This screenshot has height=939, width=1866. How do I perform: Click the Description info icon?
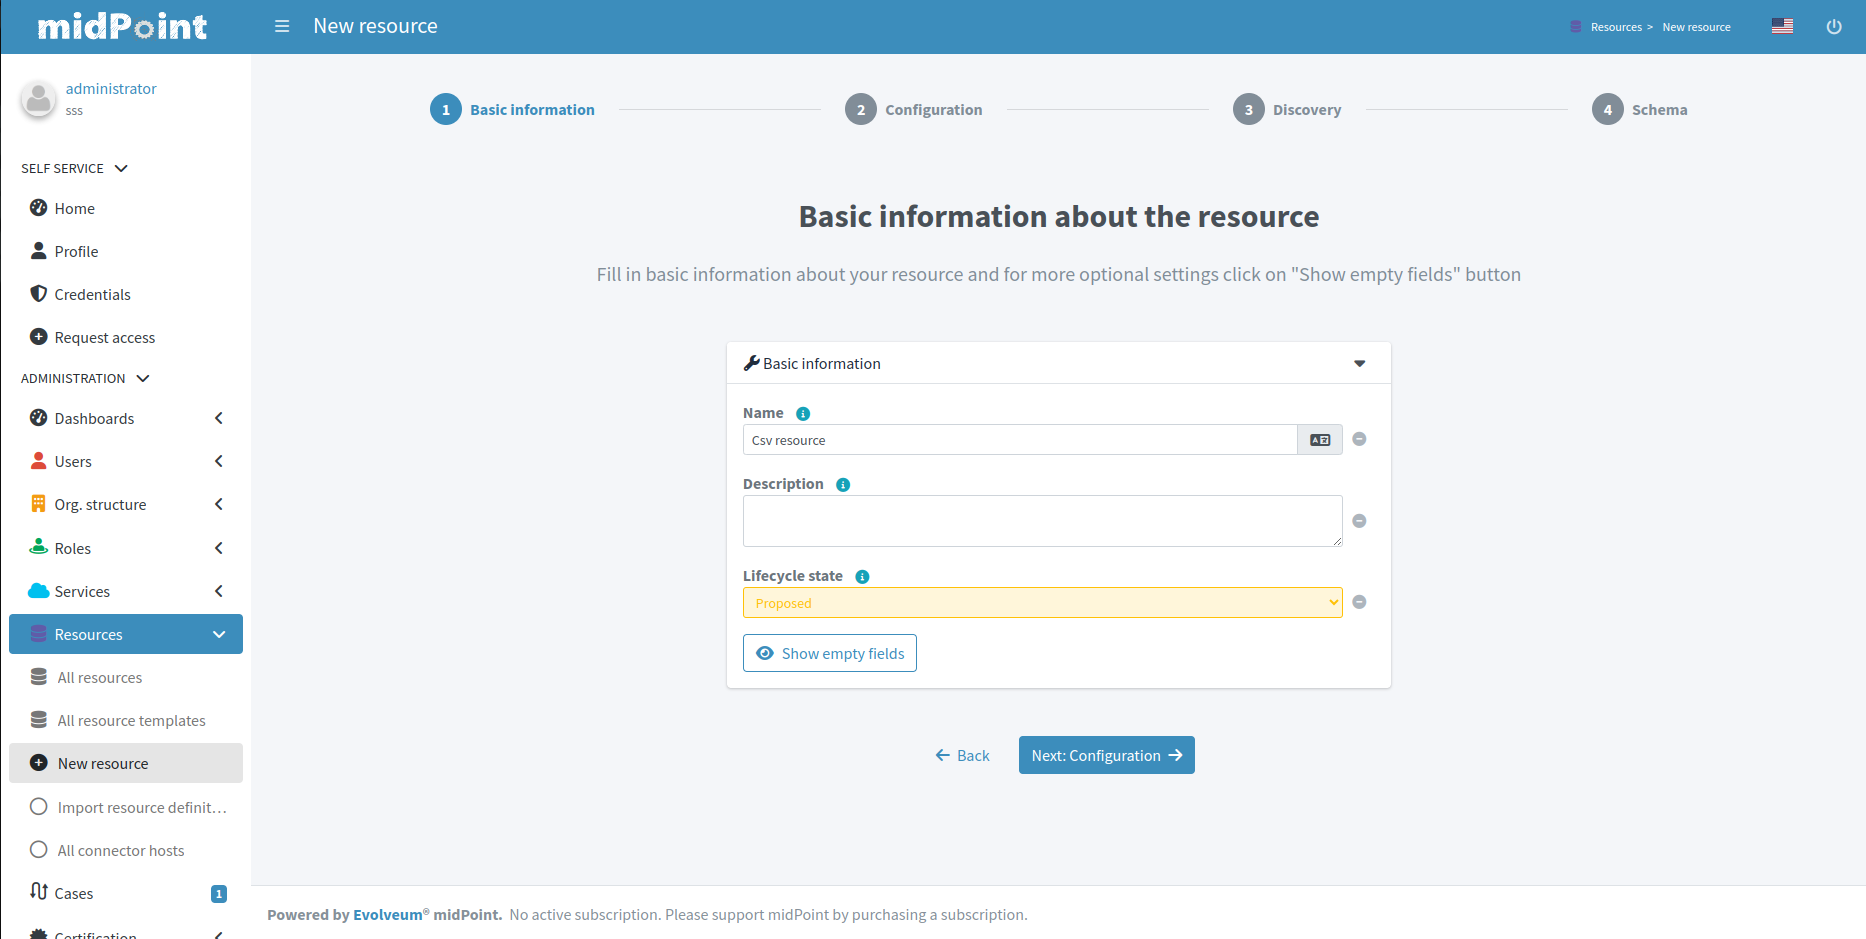(x=843, y=485)
